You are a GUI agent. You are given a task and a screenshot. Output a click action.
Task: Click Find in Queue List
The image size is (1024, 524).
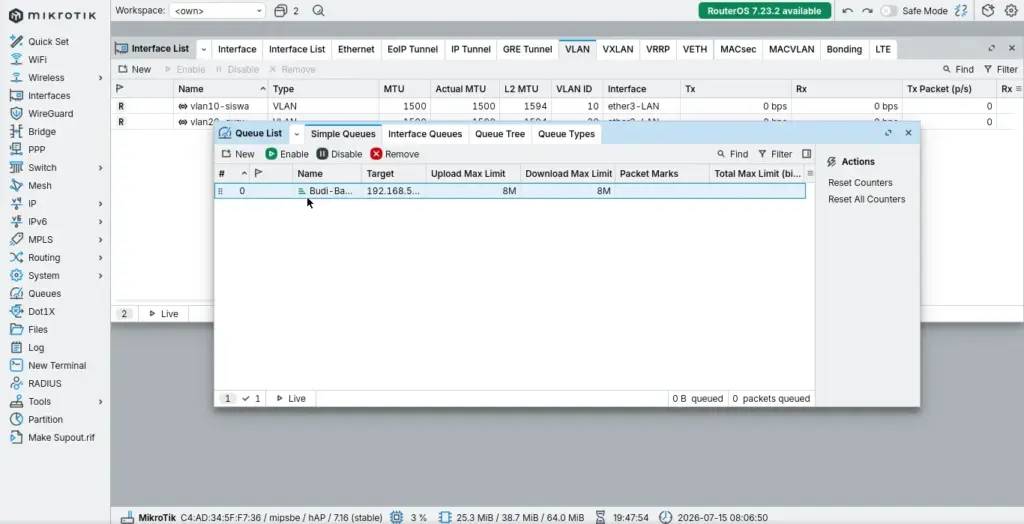pyautogui.click(x=732, y=154)
